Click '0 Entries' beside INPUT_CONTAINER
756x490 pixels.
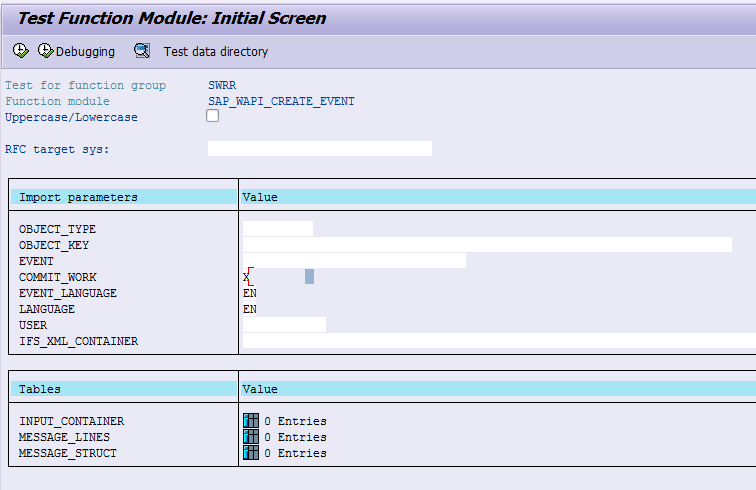[x=295, y=421]
